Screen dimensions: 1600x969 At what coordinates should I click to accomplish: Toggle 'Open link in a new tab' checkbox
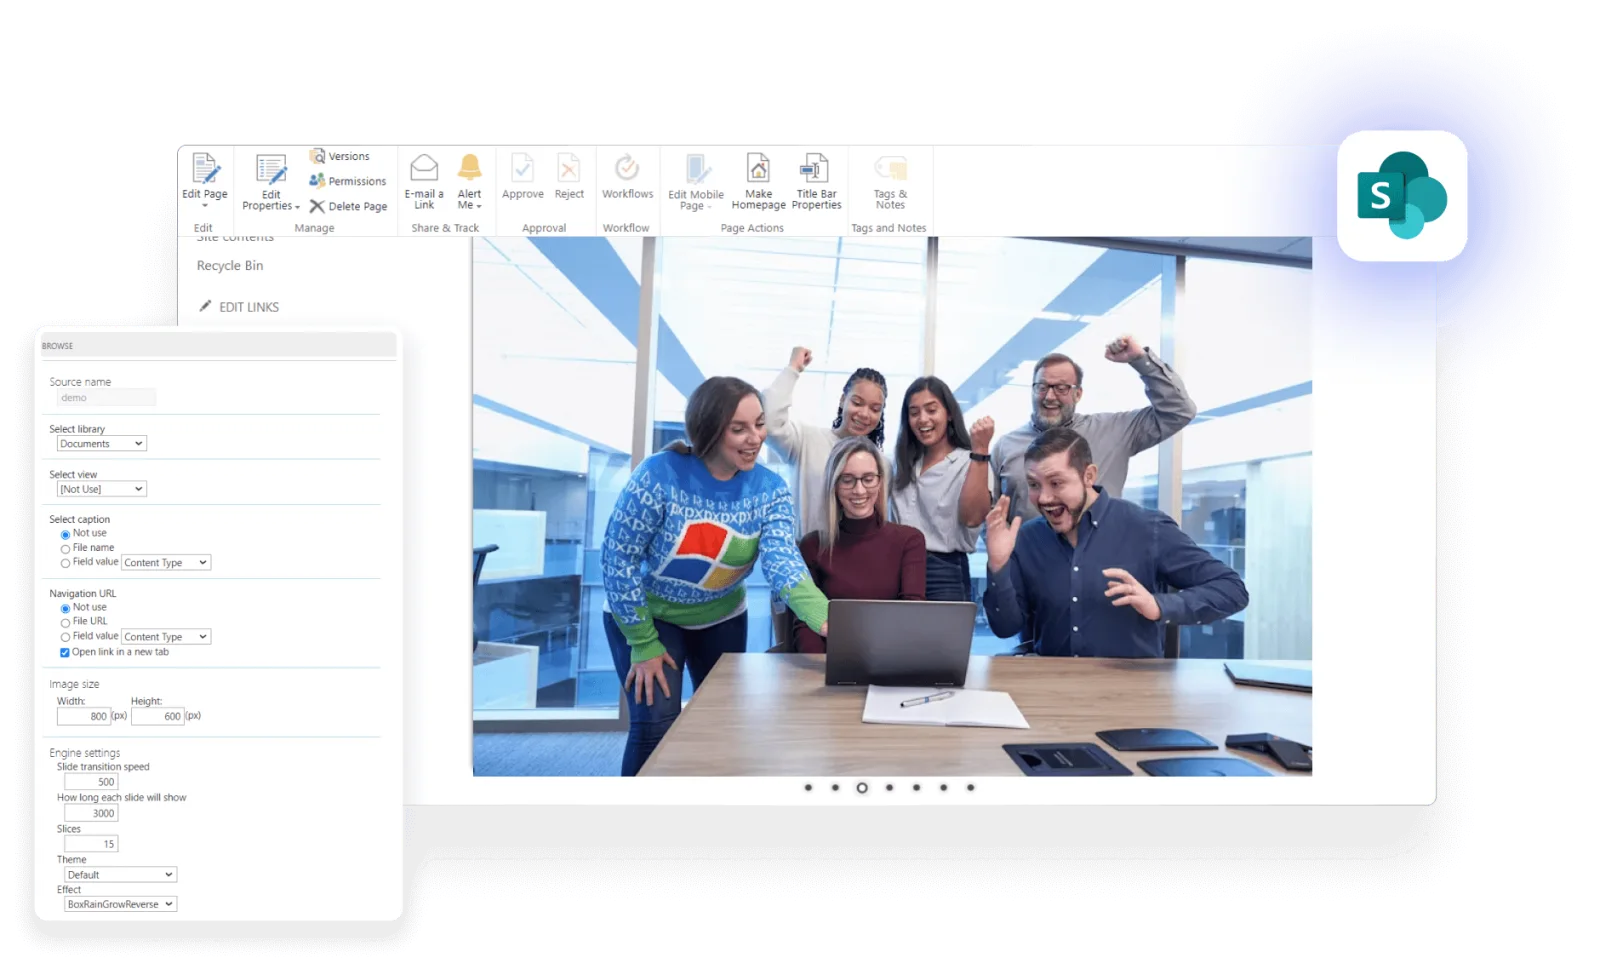pyautogui.click(x=65, y=652)
